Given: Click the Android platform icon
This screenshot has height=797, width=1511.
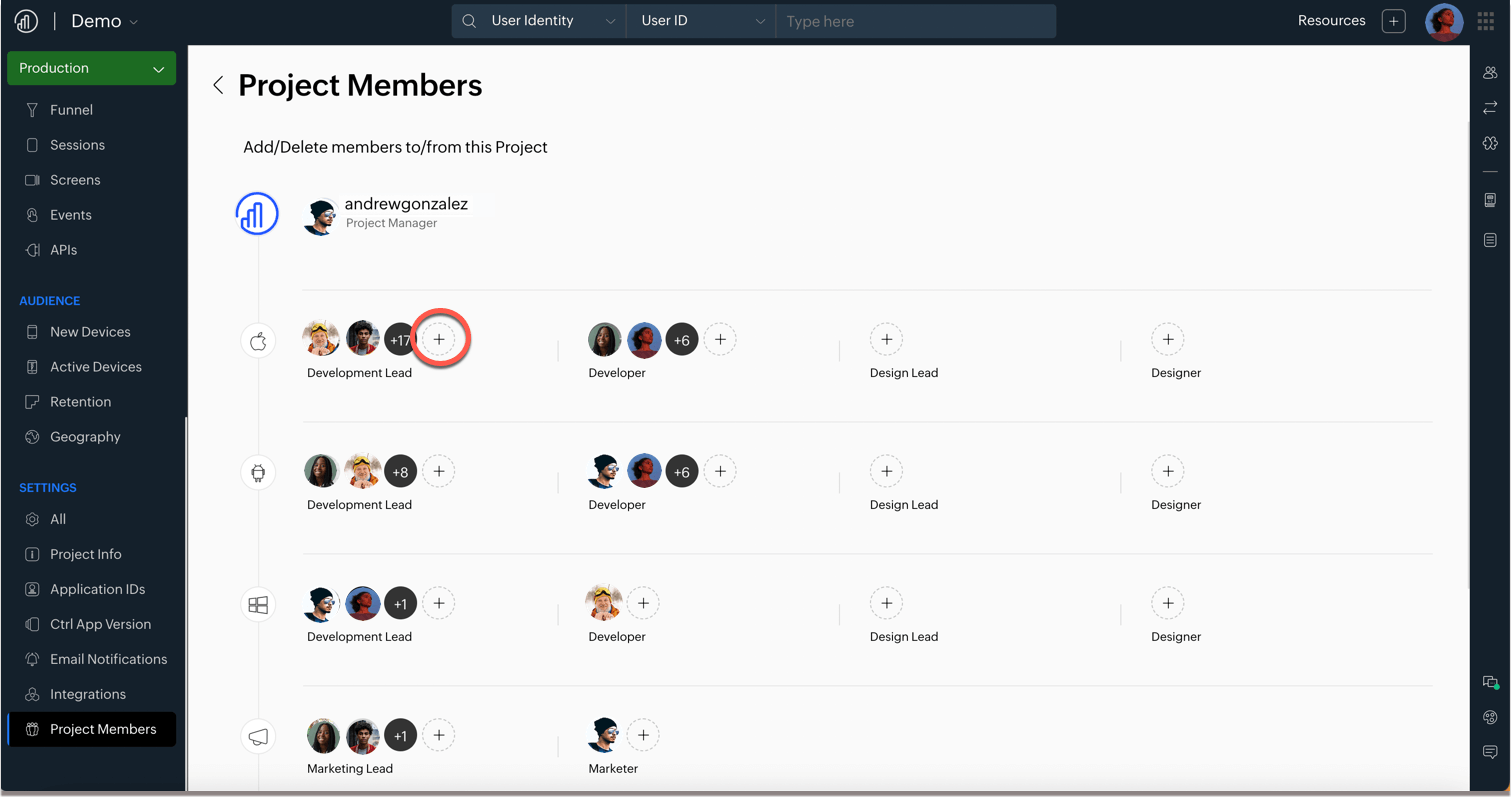Looking at the screenshot, I should (258, 473).
